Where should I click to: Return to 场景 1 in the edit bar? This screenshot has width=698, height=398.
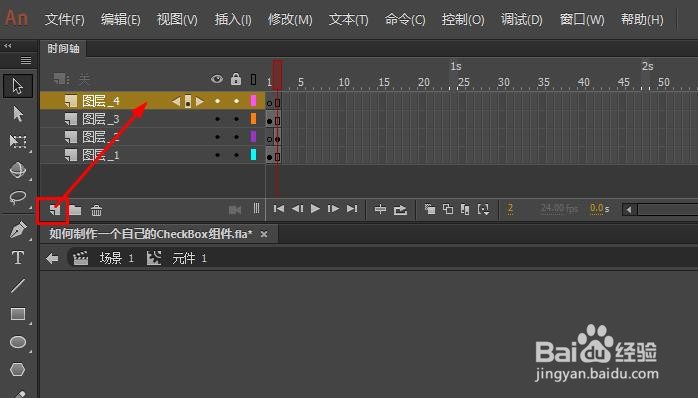point(117,258)
